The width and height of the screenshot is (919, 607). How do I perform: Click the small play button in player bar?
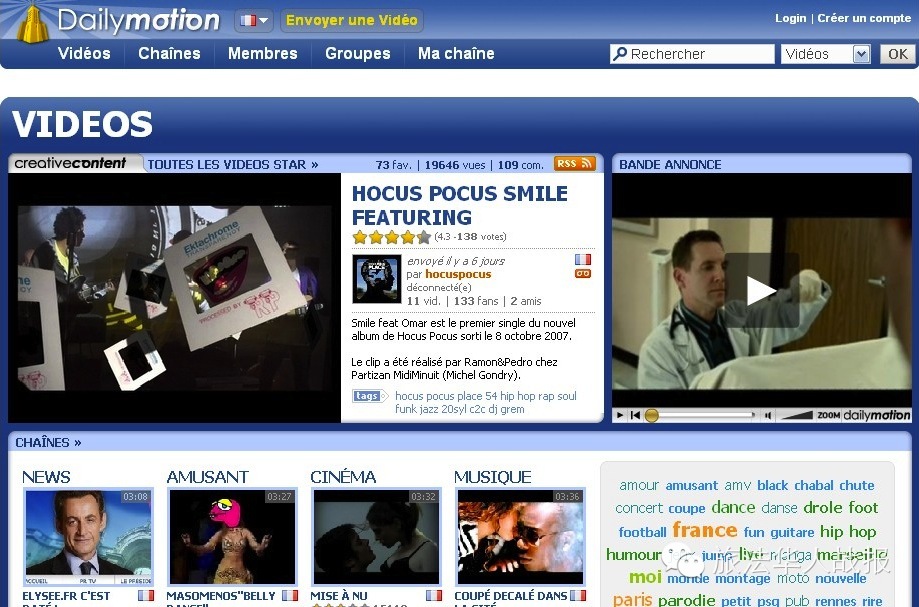pos(620,415)
